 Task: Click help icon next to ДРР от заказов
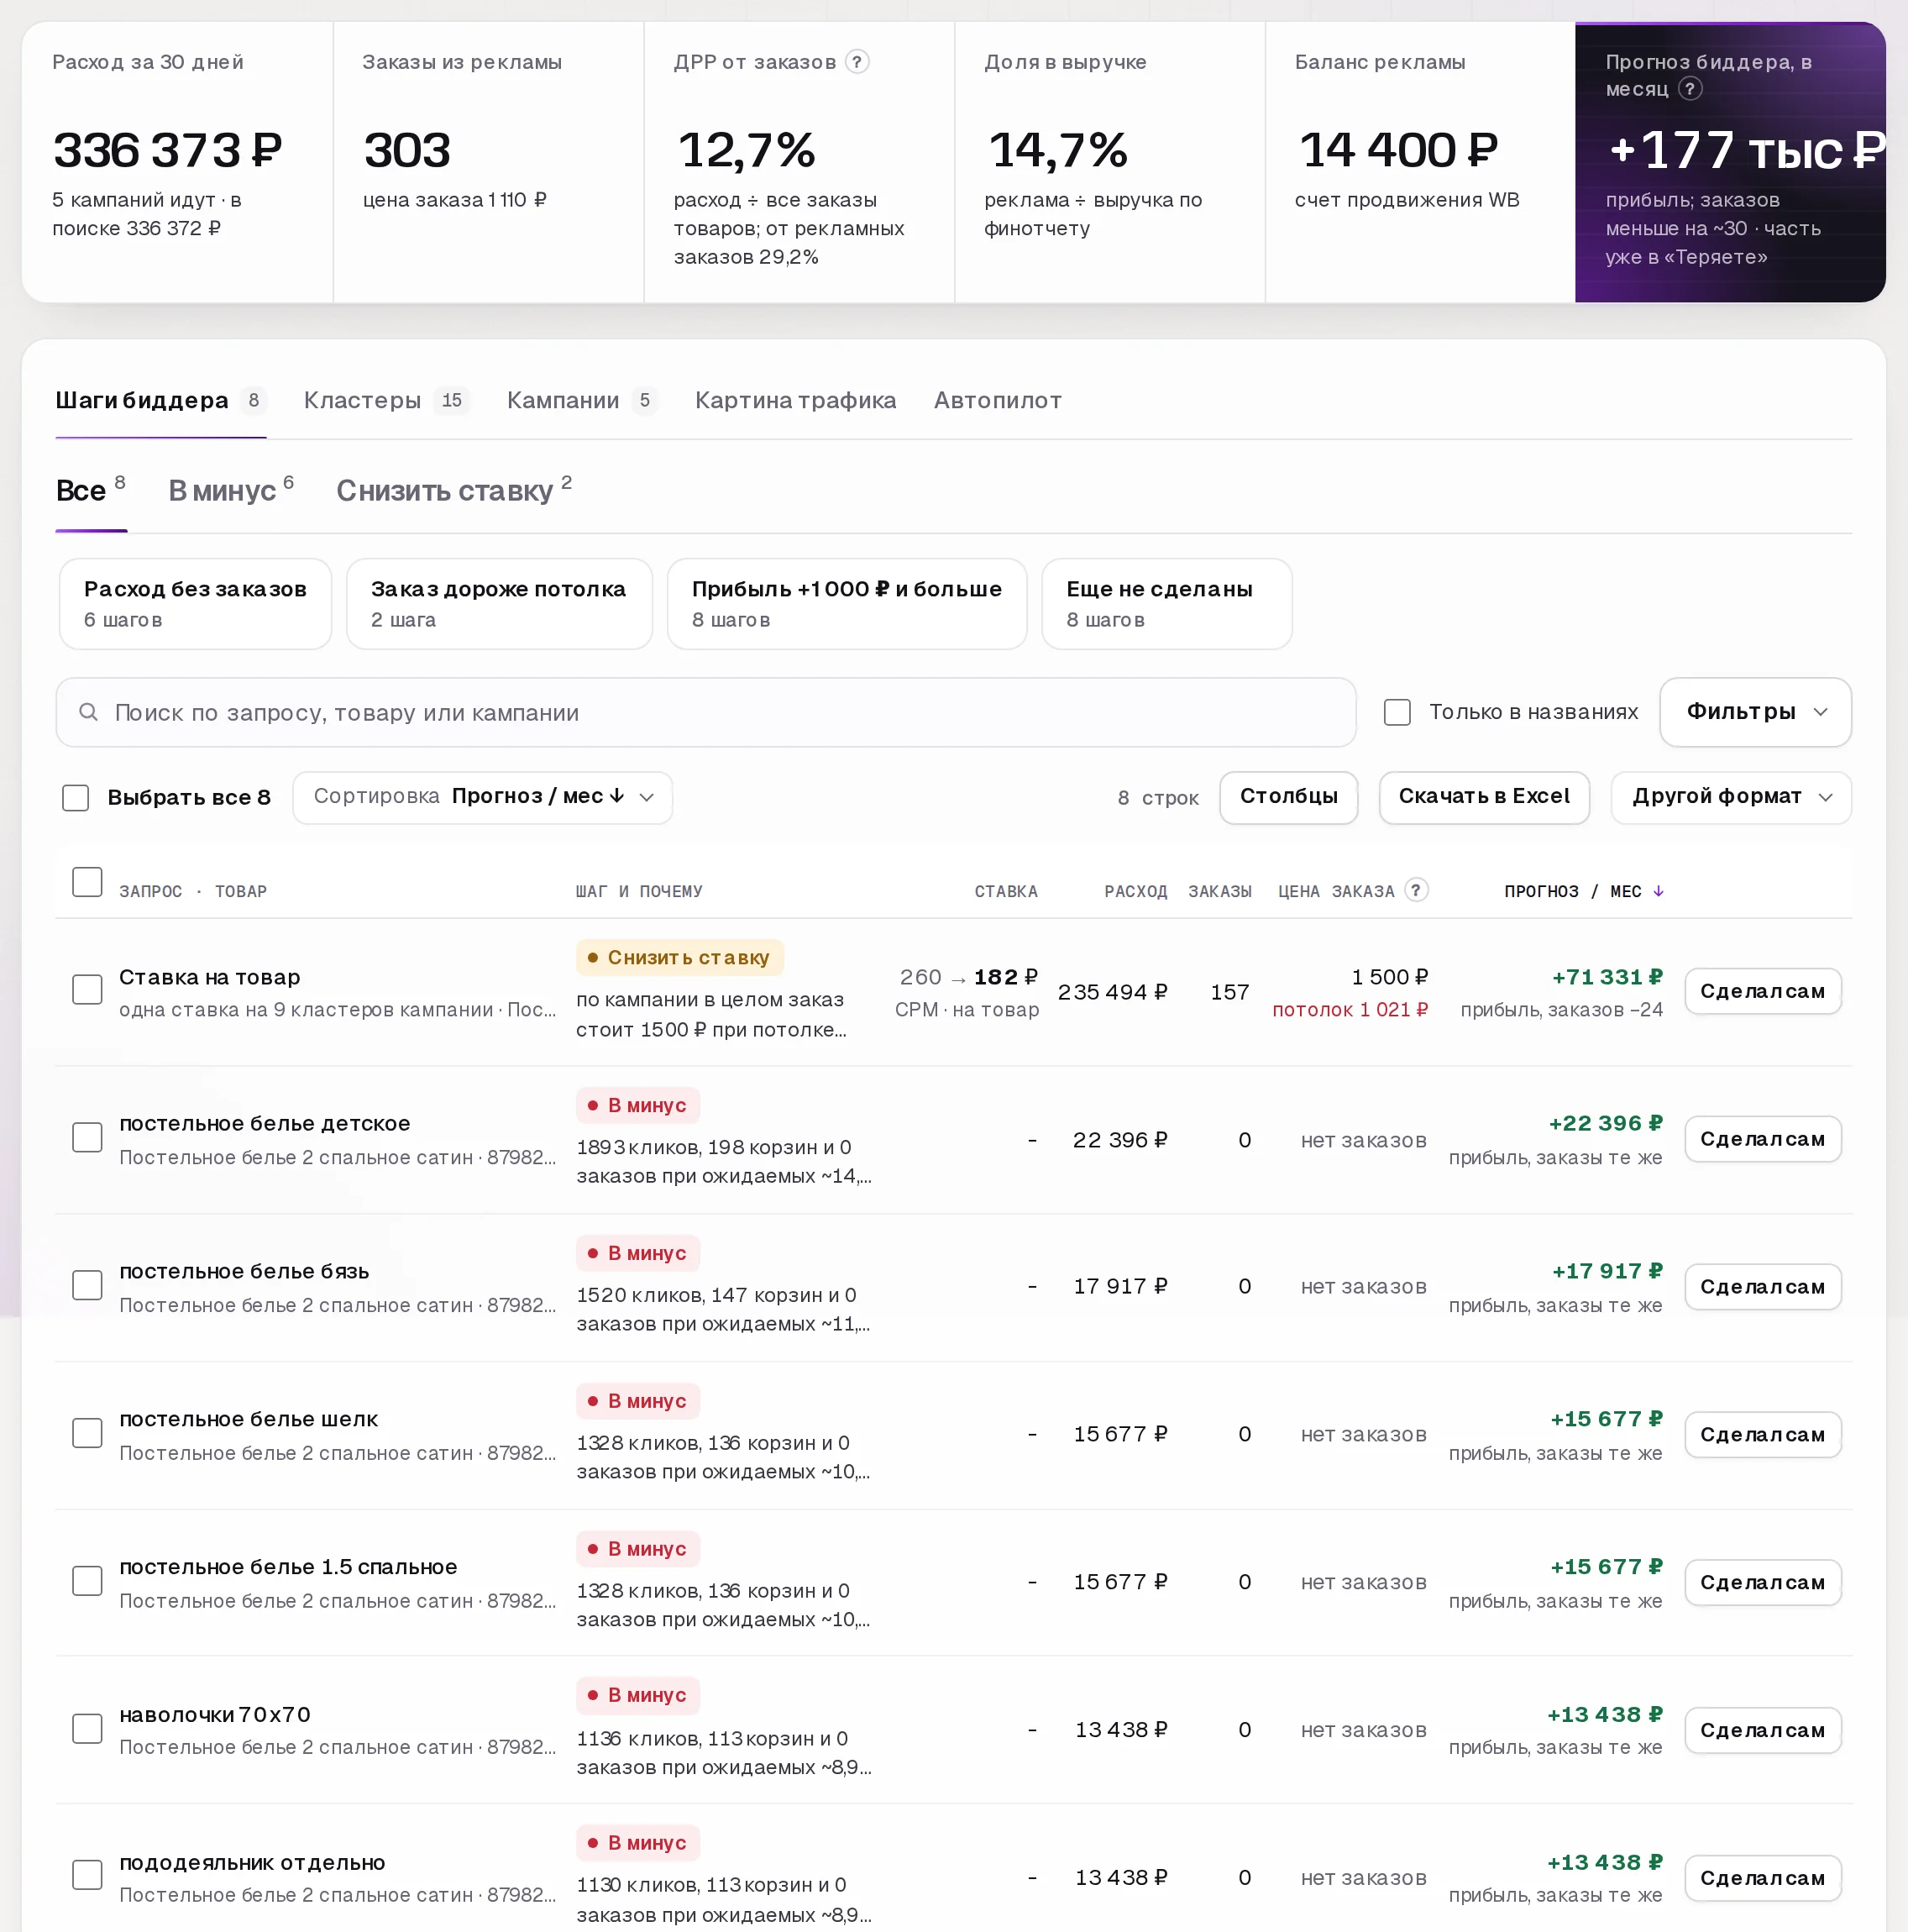[857, 62]
